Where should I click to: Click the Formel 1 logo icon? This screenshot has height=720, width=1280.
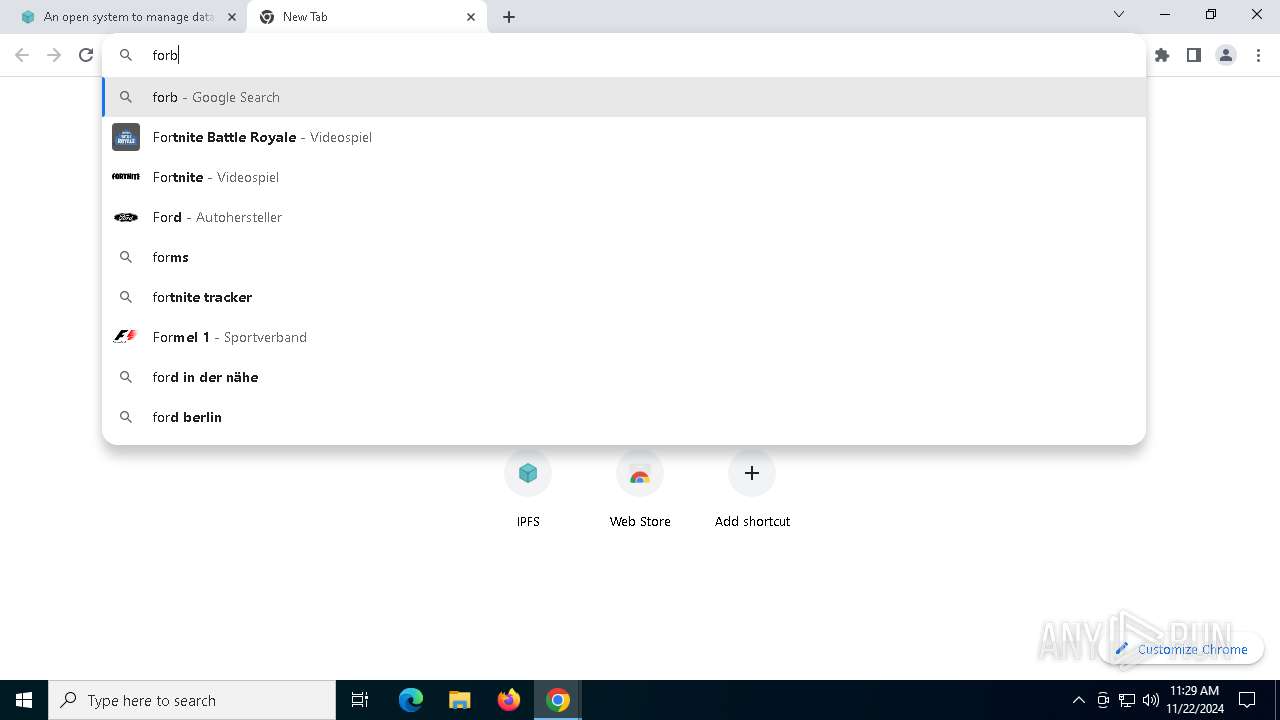(125, 337)
